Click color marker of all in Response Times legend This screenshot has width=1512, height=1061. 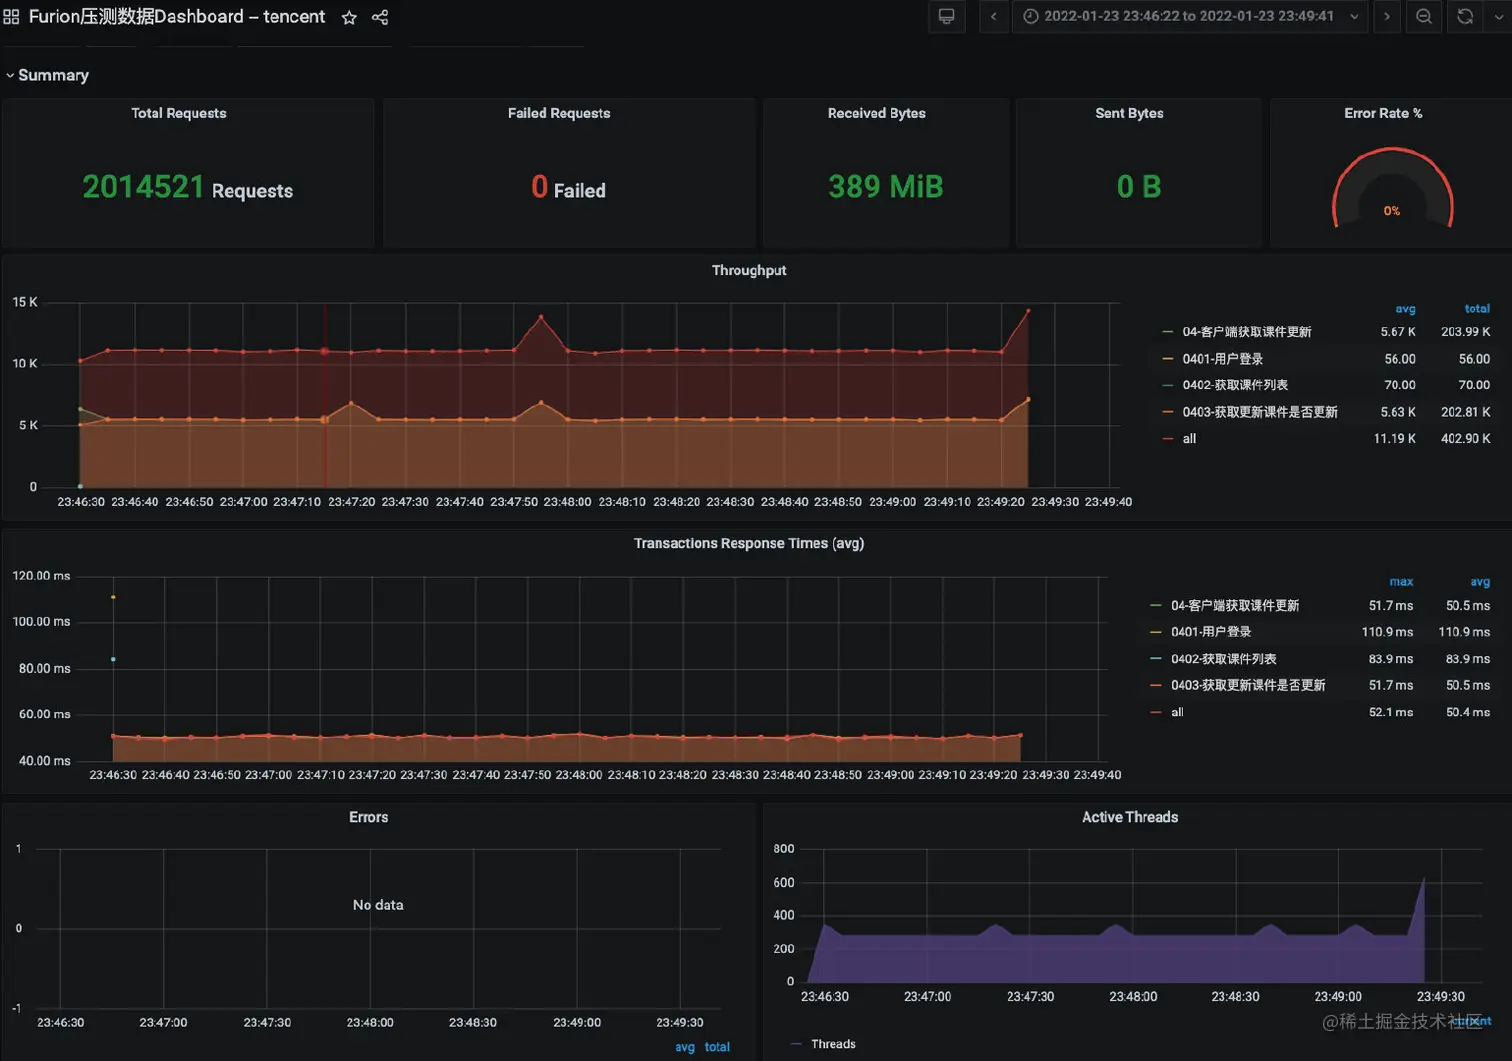[x=1156, y=713]
